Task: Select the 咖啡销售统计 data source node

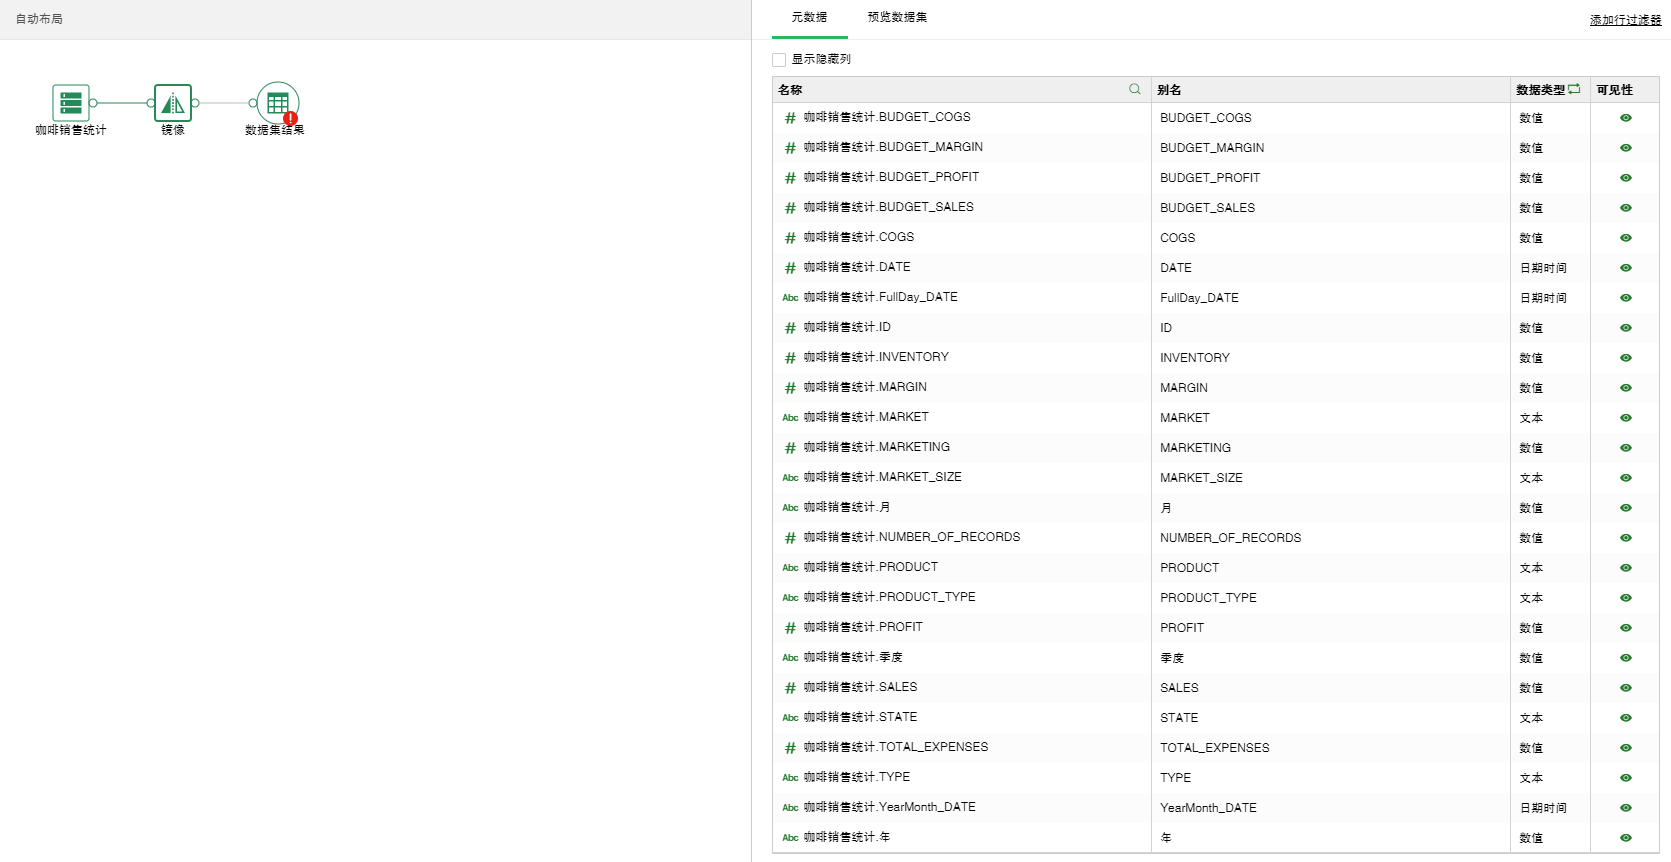Action: 70,103
